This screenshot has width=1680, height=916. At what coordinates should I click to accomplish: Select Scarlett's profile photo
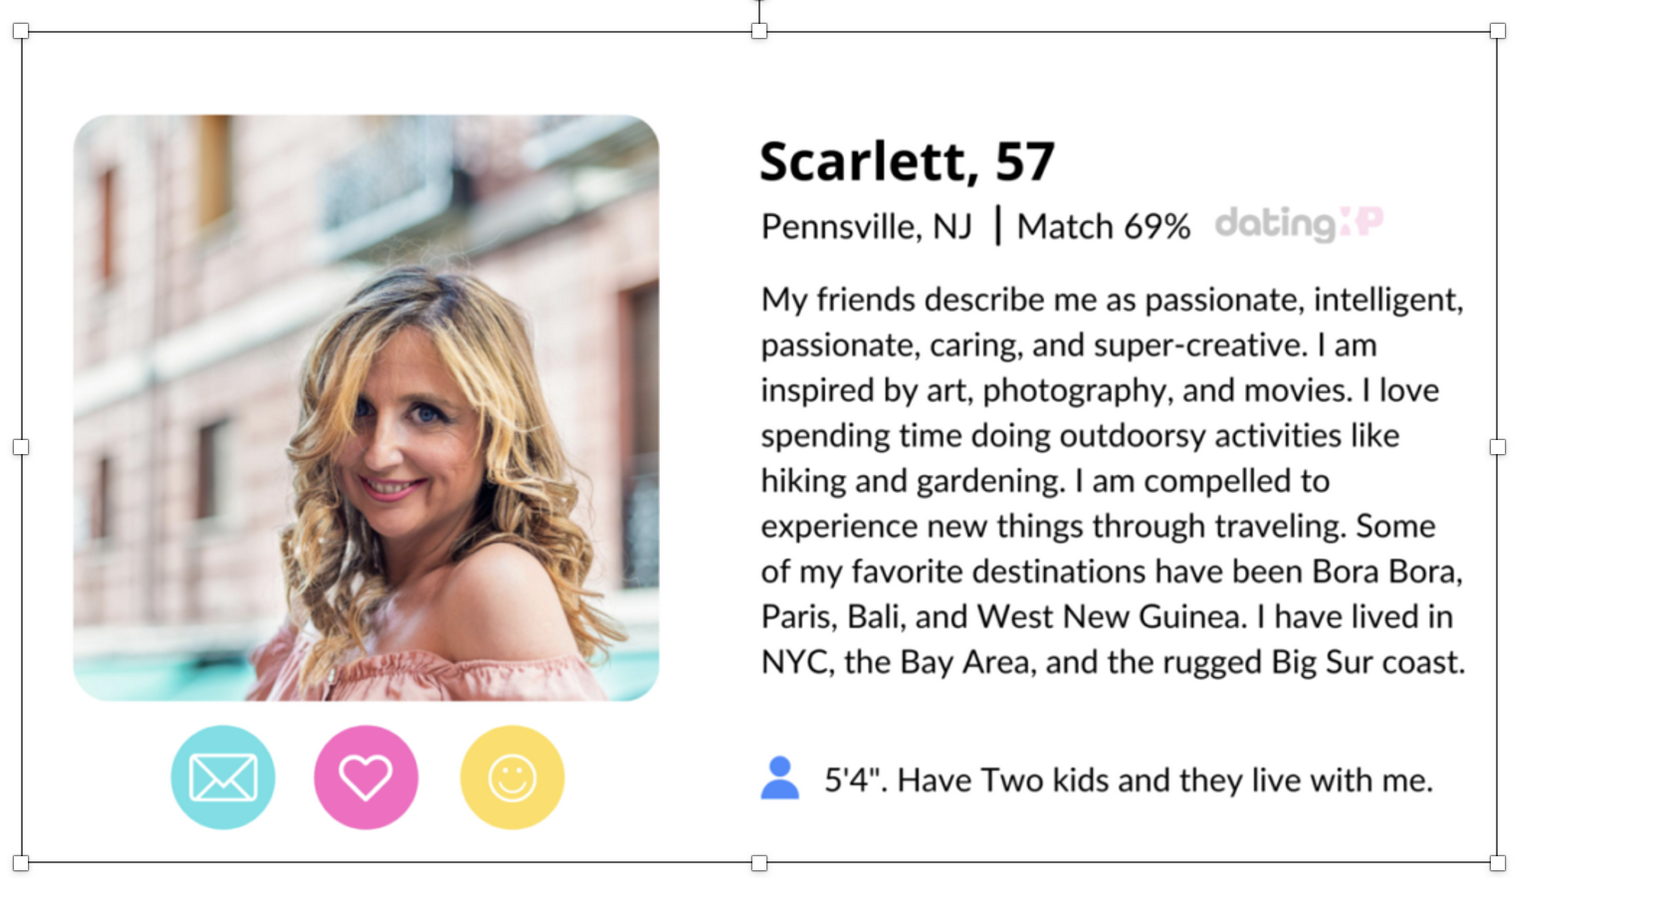(x=367, y=410)
